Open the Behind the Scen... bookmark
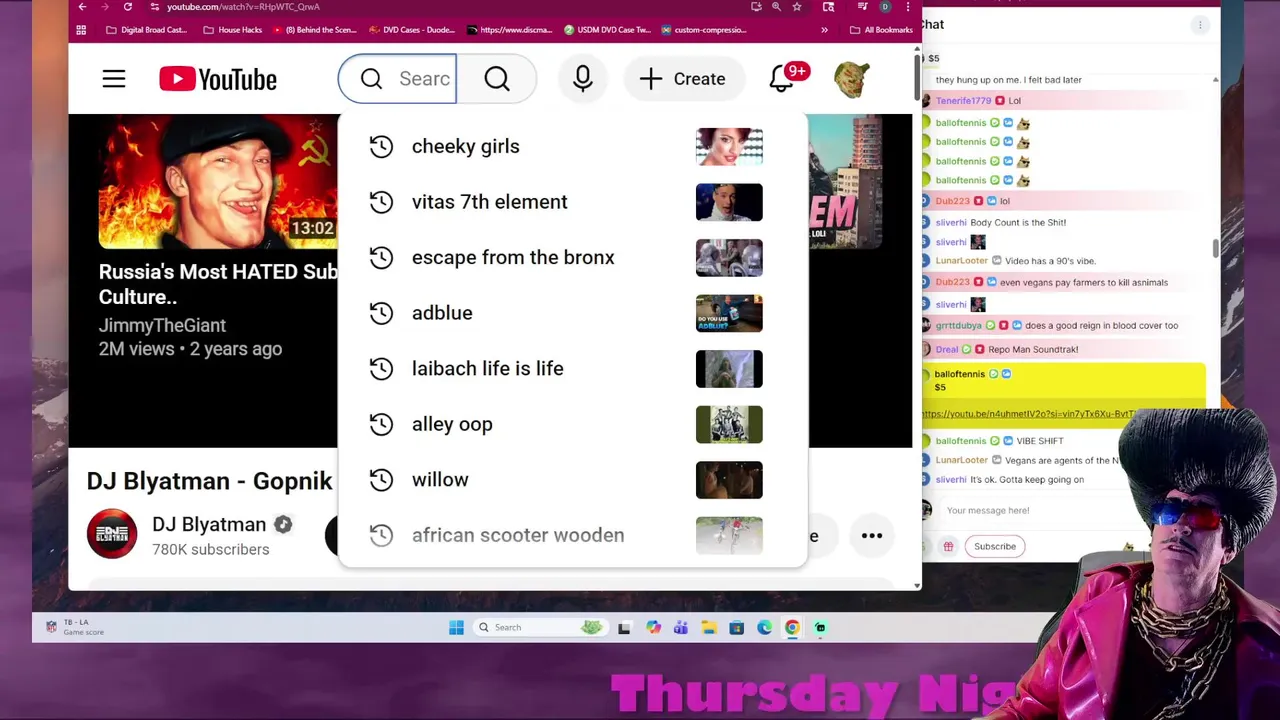The width and height of the screenshot is (1280, 720). pyautogui.click(x=314, y=30)
